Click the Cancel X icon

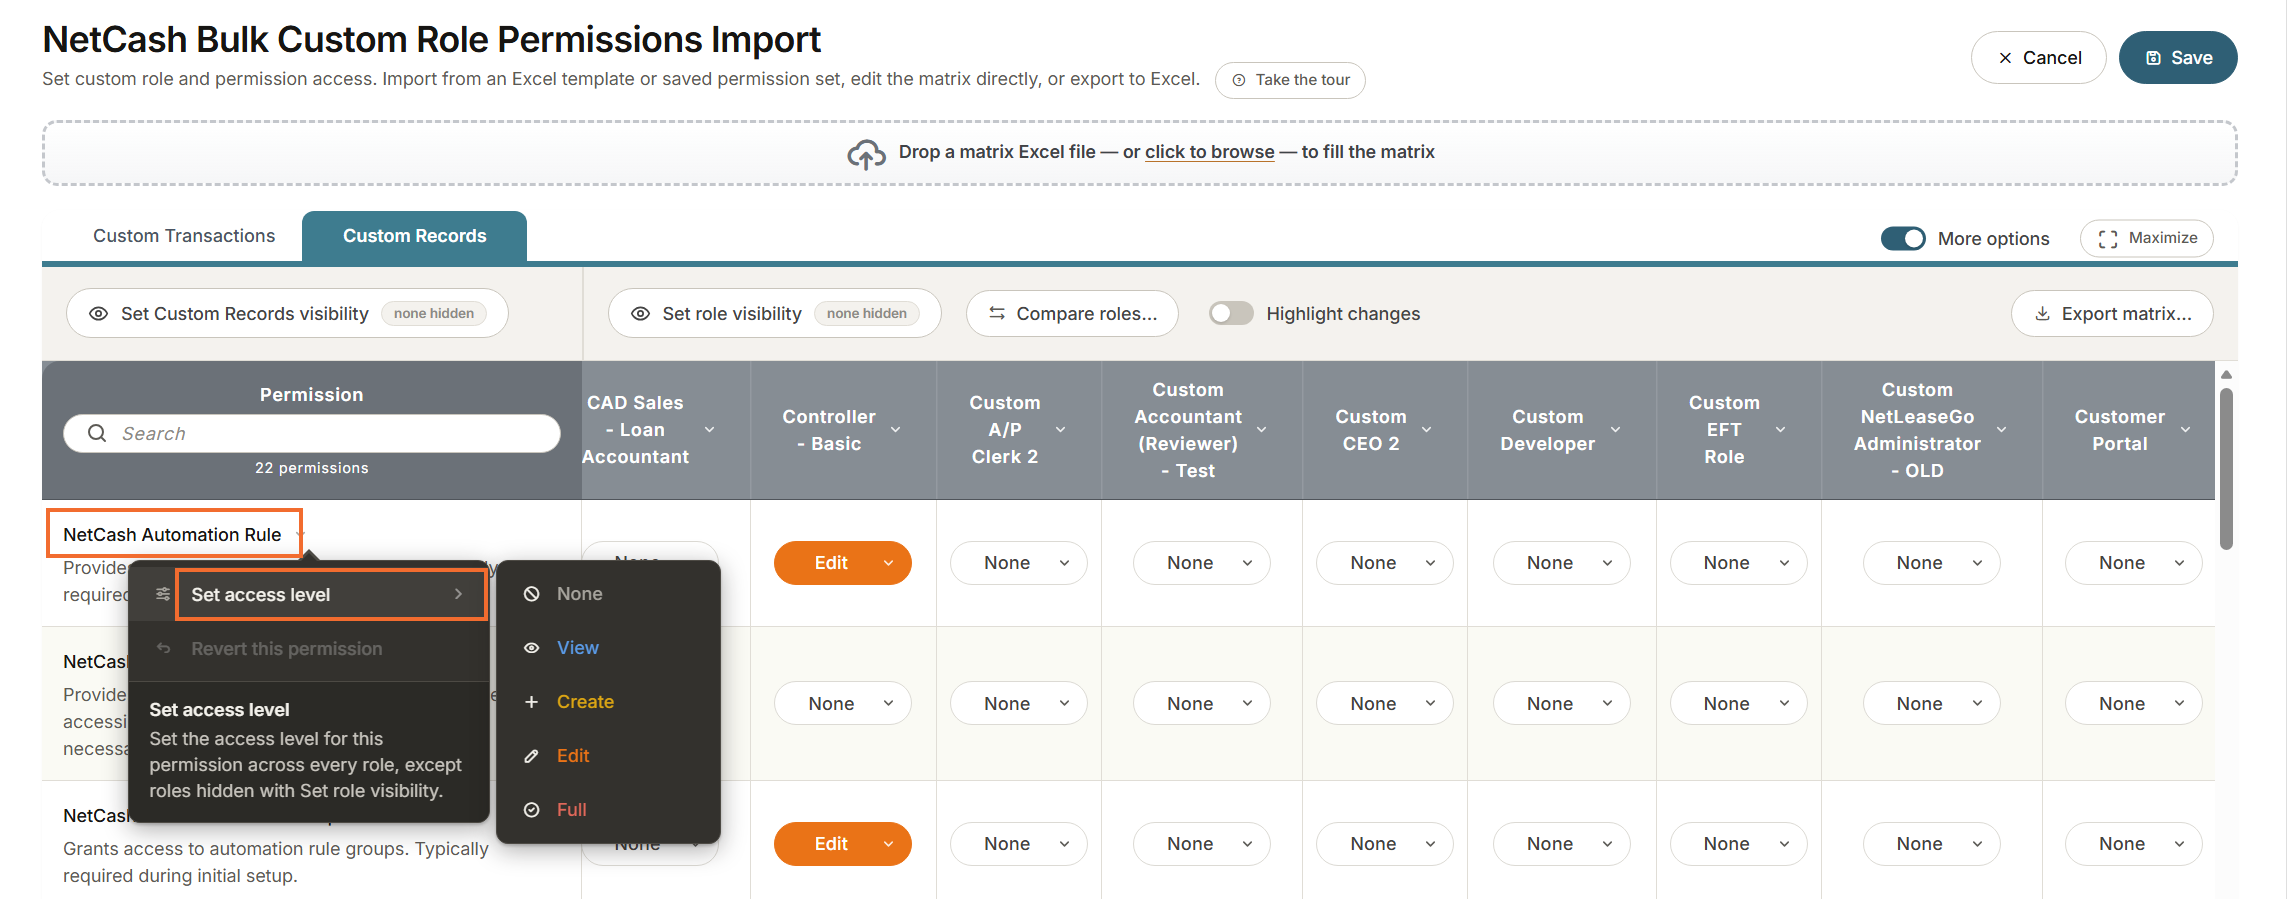click(x=2005, y=58)
